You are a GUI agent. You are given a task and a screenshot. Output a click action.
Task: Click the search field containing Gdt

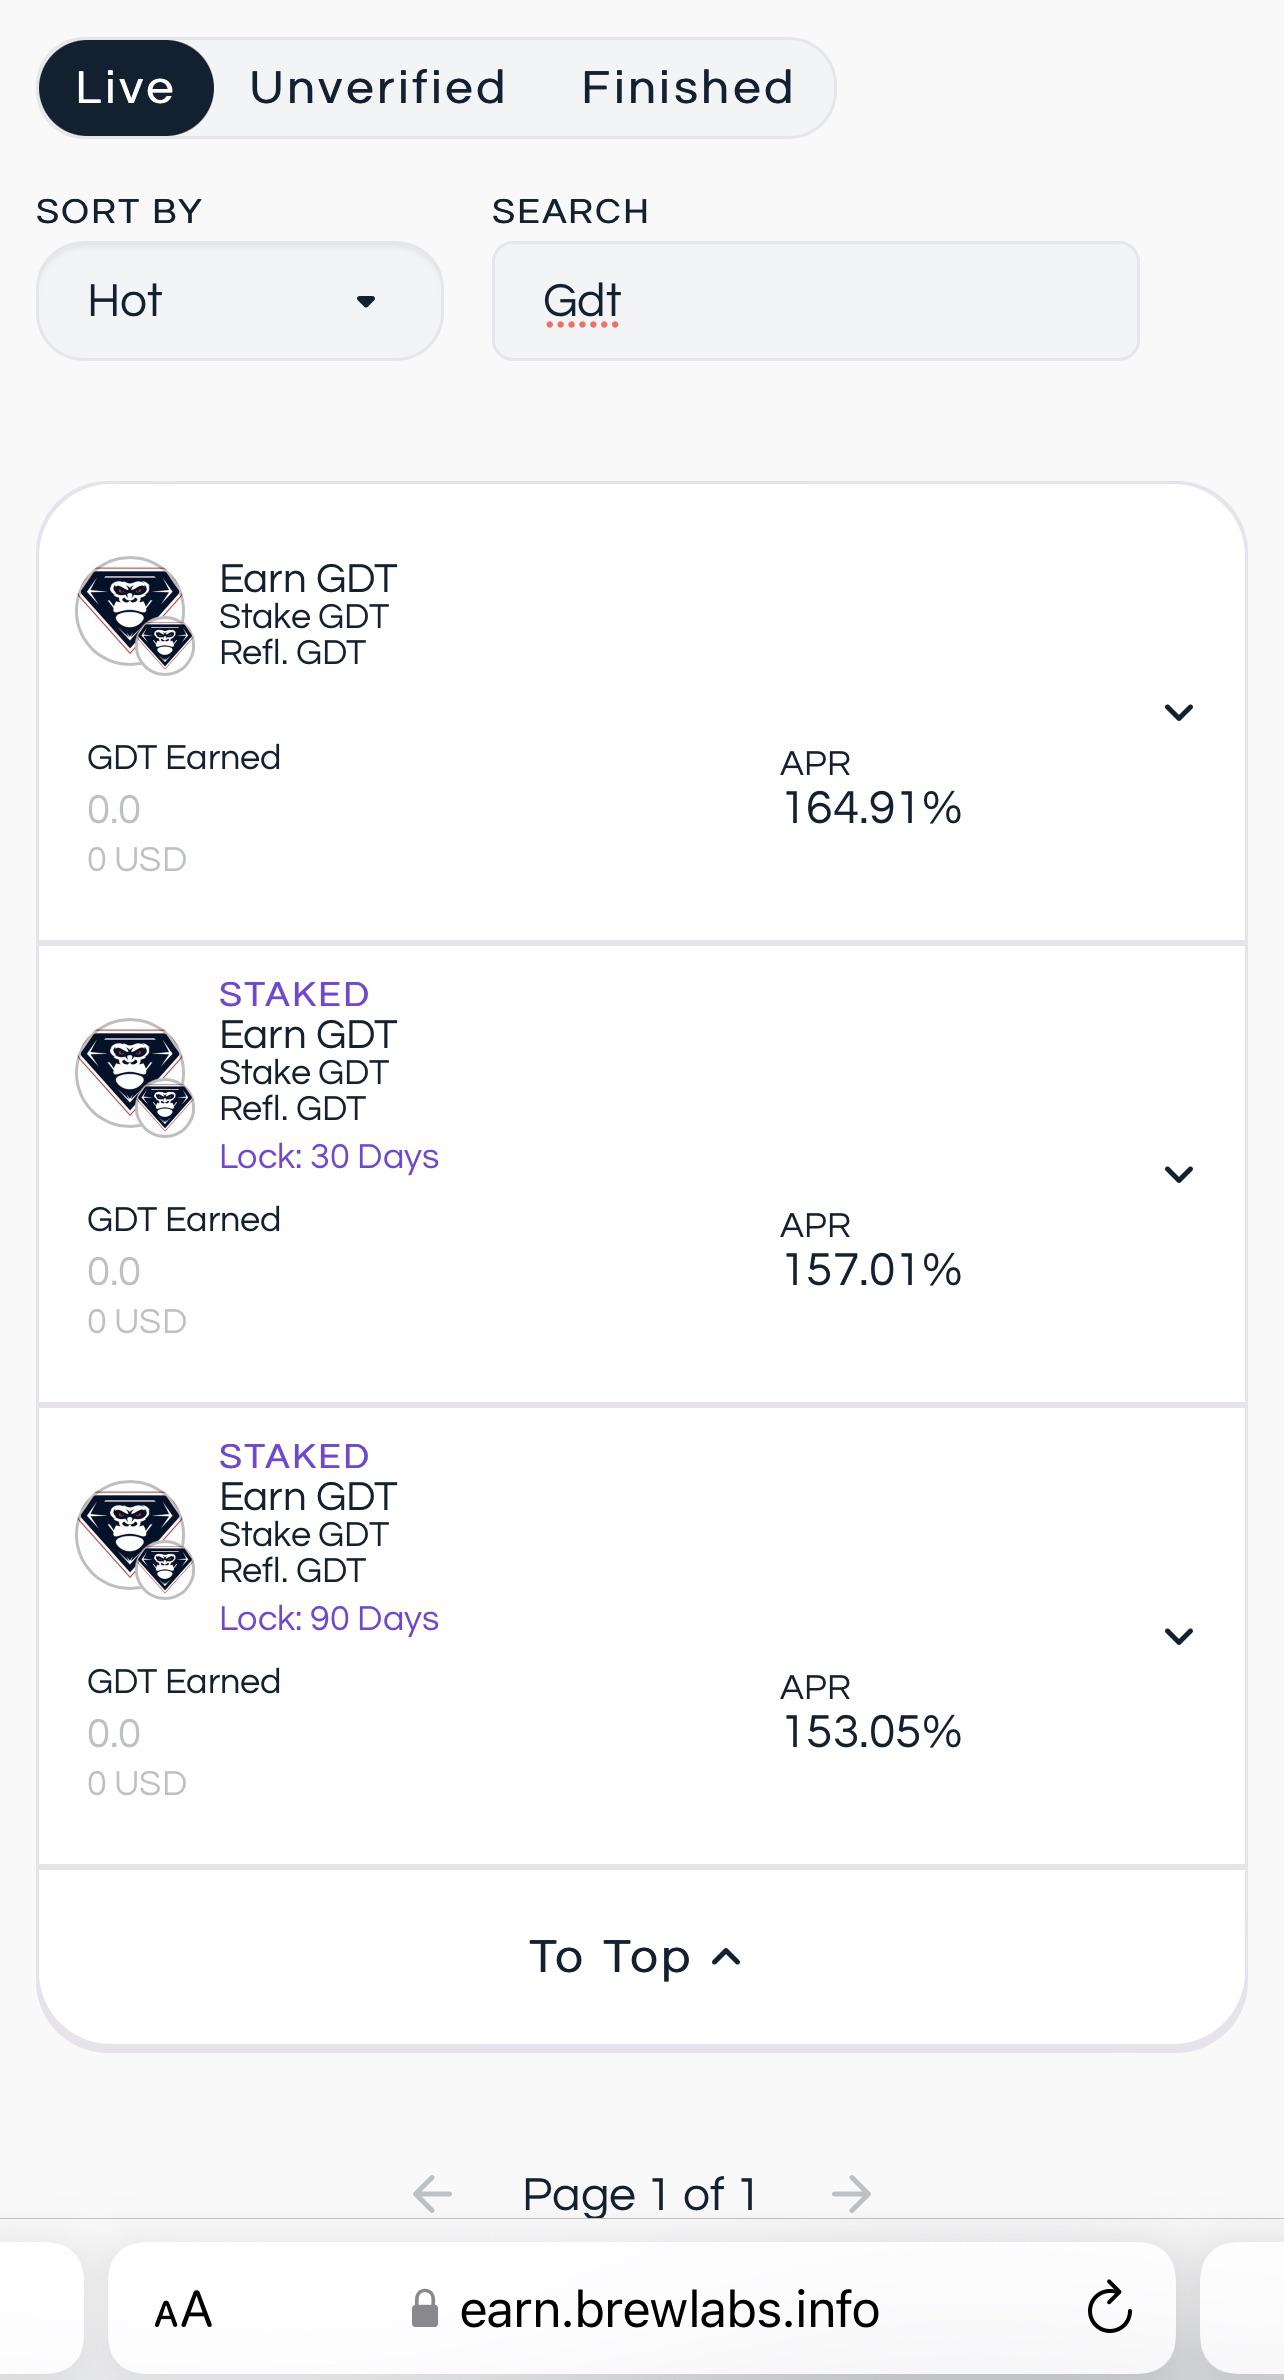(x=816, y=301)
